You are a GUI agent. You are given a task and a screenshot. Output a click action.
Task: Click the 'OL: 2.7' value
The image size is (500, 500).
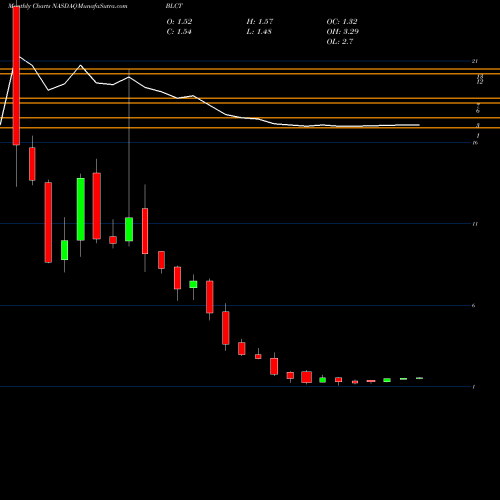340,42
